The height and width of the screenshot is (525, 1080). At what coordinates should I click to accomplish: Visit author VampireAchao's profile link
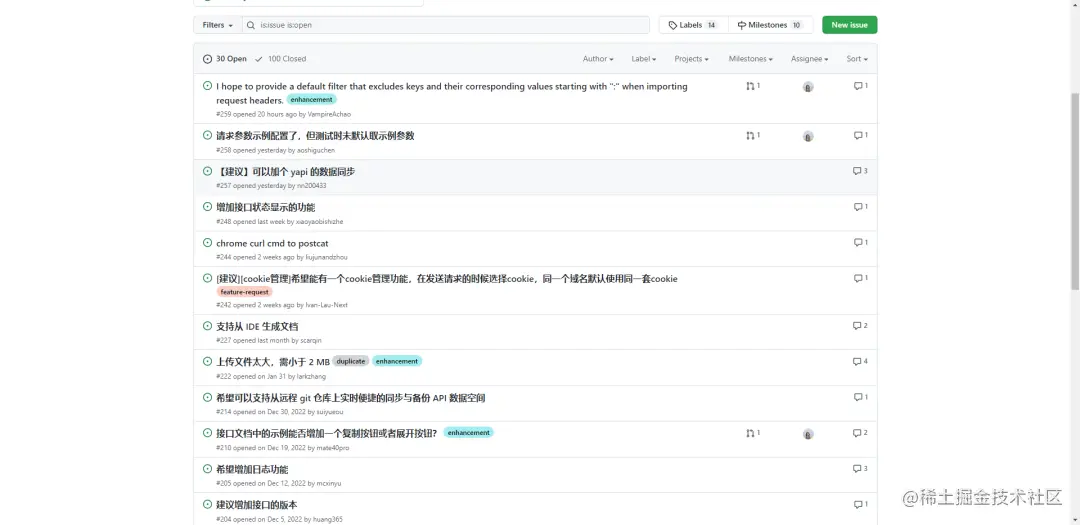329,114
